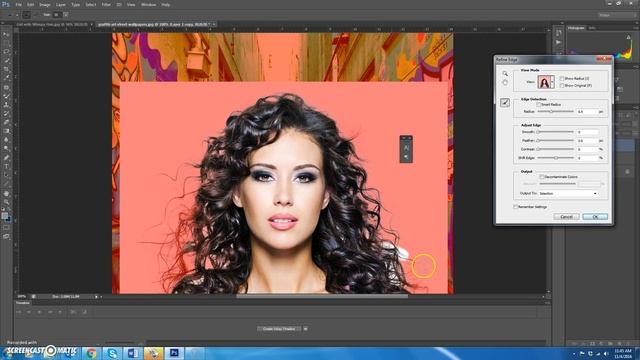Adjust the Feather slider
The height and width of the screenshot is (360, 640).
[x=556, y=140]
